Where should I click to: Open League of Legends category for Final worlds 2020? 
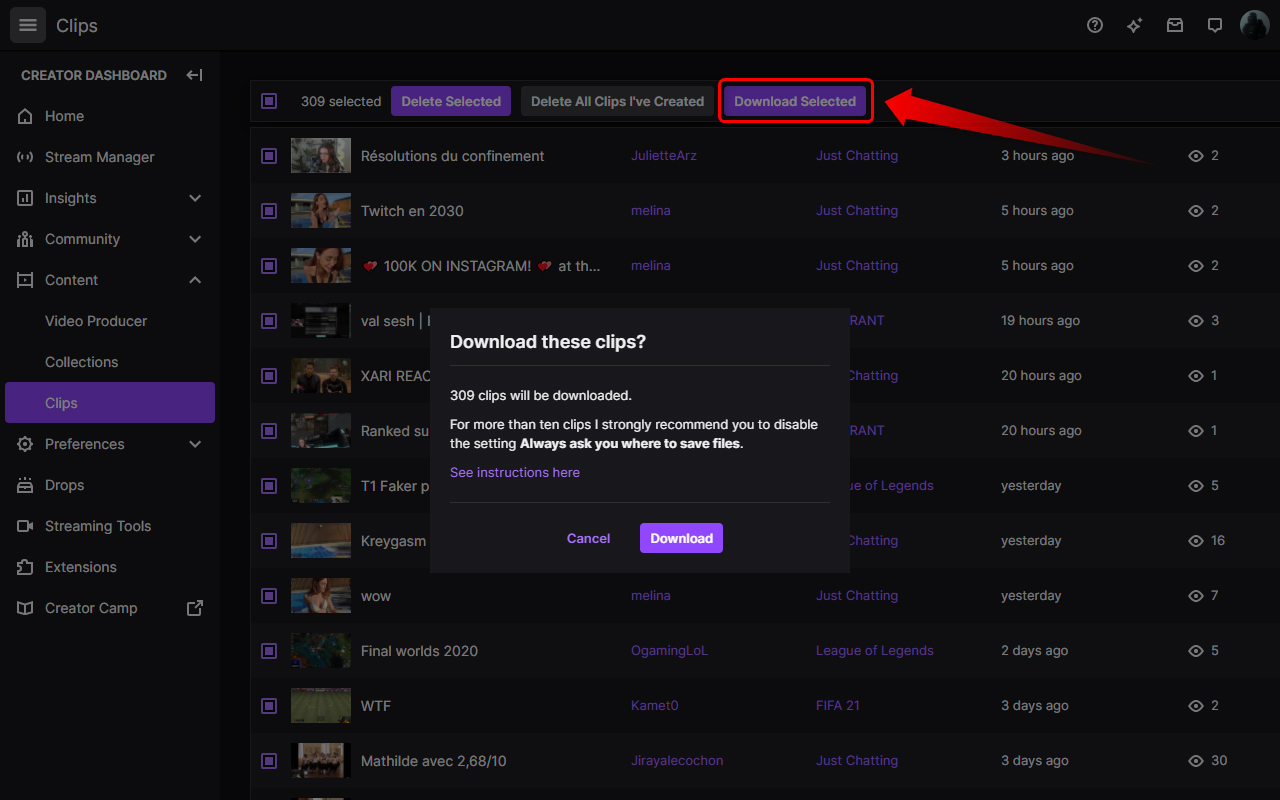tap(875, 651)
